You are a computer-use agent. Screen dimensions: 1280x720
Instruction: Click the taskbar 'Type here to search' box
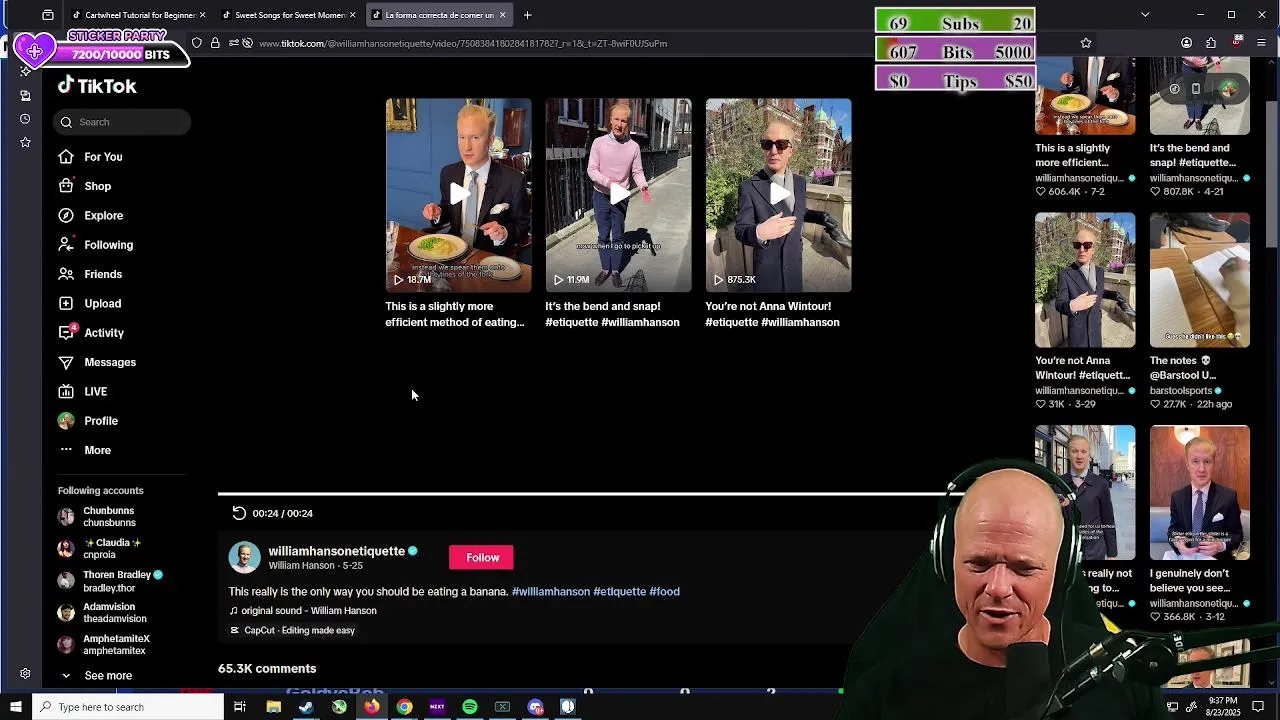click(x=128, y=707)
